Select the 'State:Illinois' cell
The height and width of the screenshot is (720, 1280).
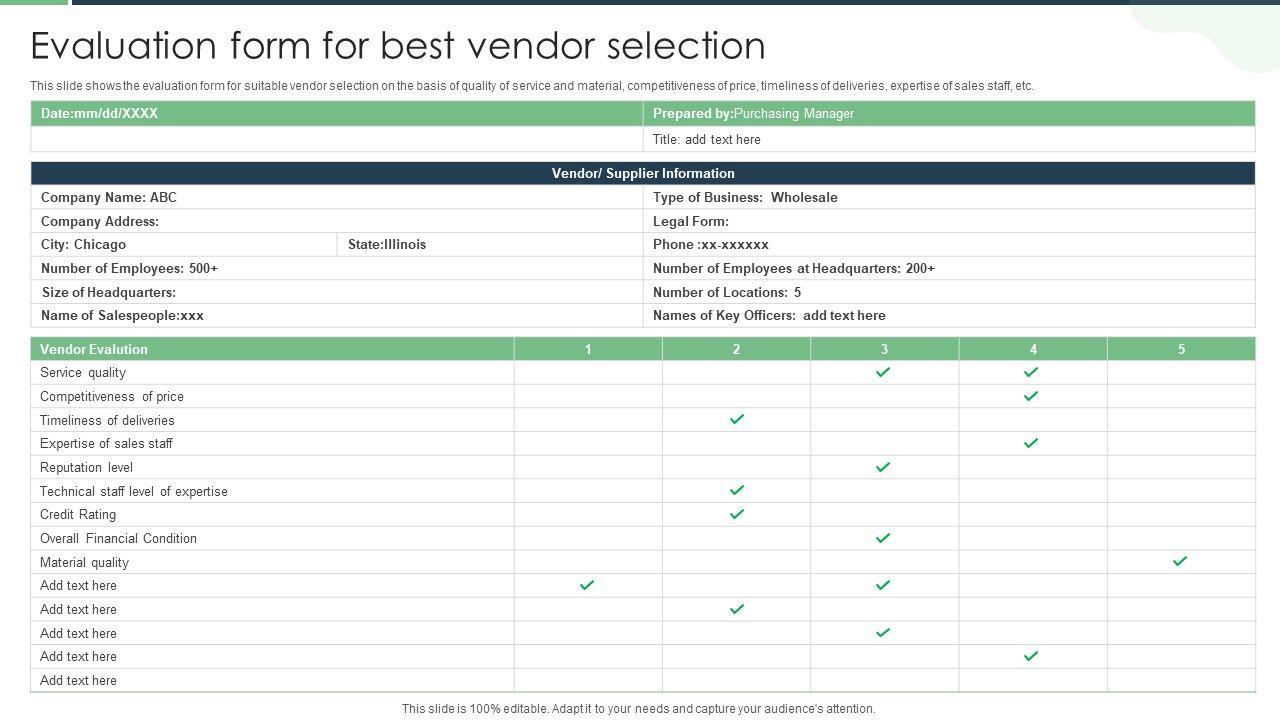click(x=490, y=244)
